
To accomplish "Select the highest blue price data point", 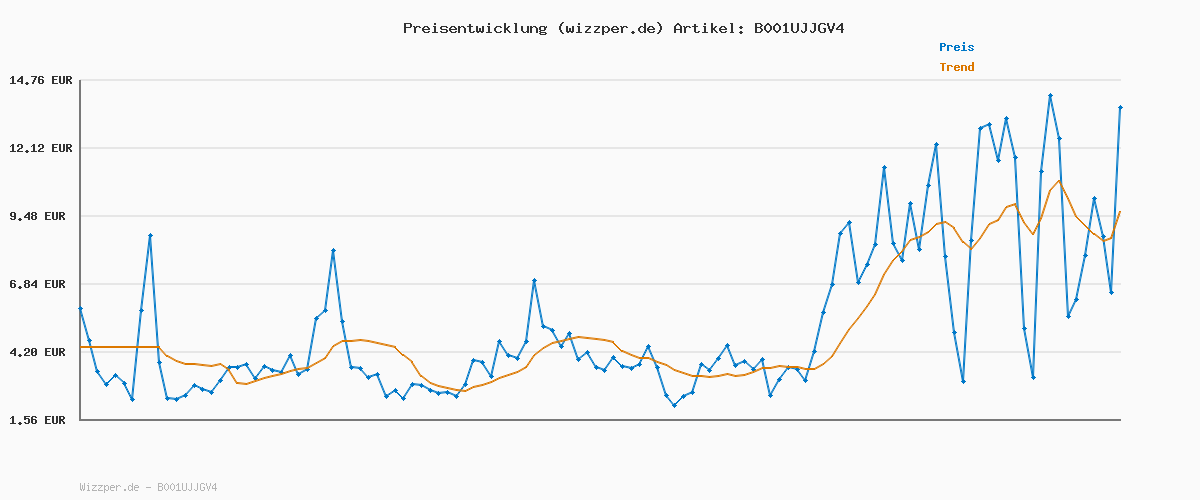I will click(x=1050, y=96).
